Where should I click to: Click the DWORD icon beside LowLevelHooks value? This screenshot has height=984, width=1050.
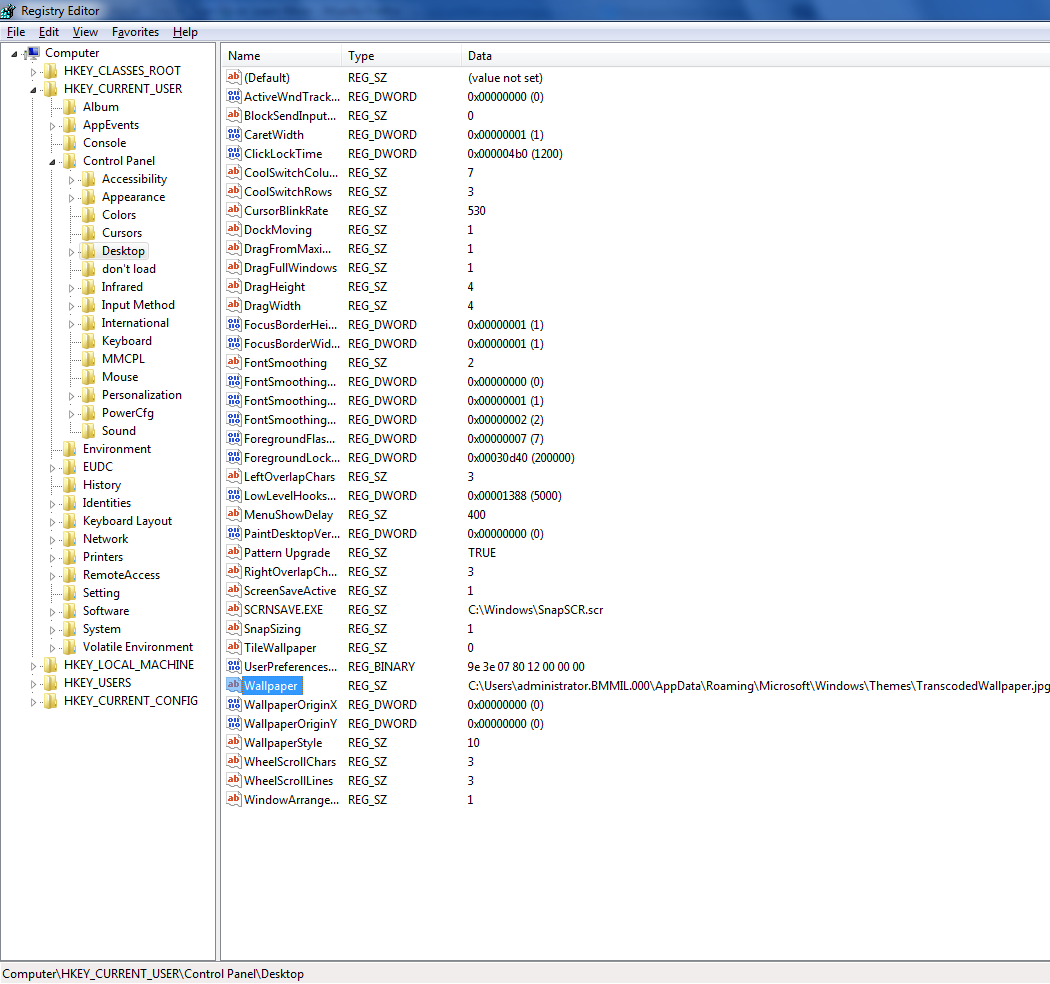[233, 496]
